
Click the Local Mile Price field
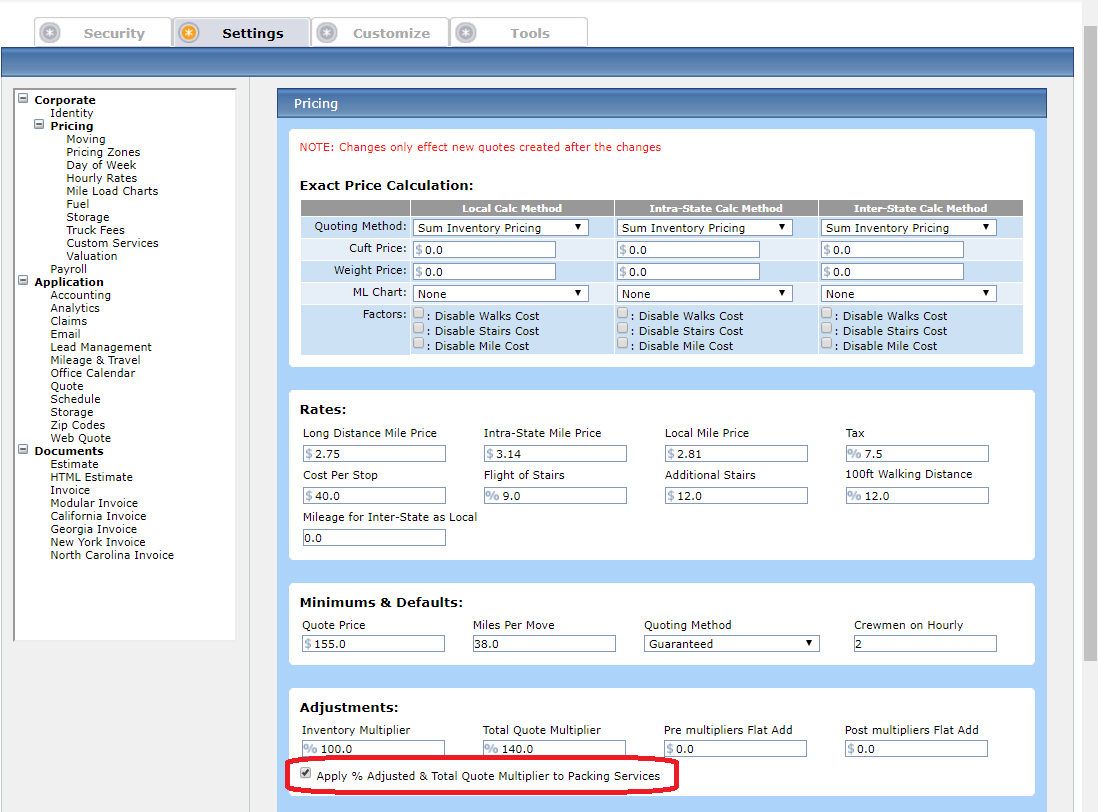click(736, 454)
